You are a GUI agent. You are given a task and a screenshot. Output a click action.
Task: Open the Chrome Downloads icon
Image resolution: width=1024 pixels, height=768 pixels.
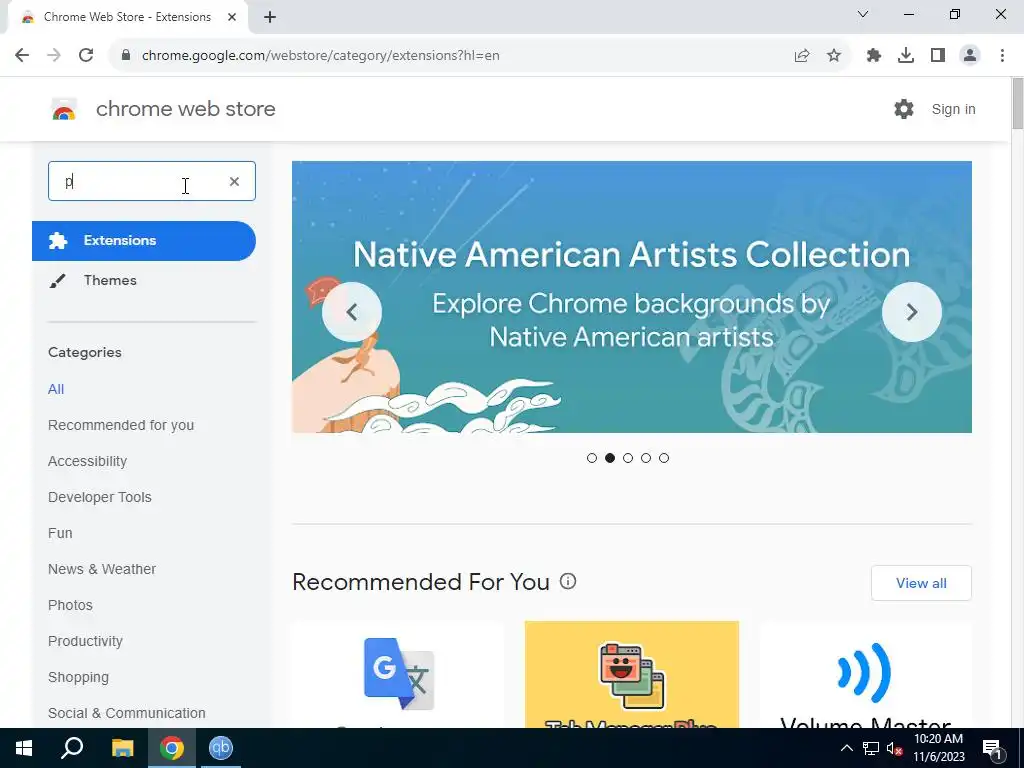pyautogui.click(x=906, y=56)
